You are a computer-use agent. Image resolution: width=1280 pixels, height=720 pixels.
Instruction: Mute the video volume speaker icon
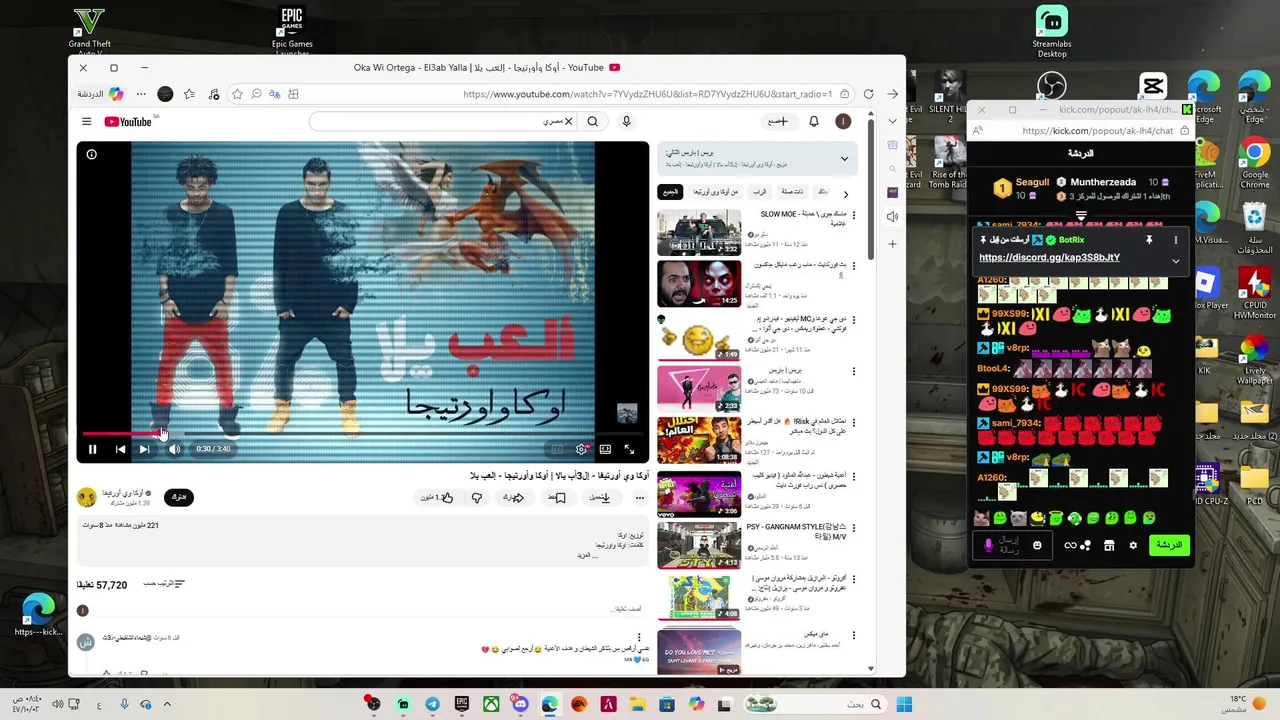click(x=174, y=449)
